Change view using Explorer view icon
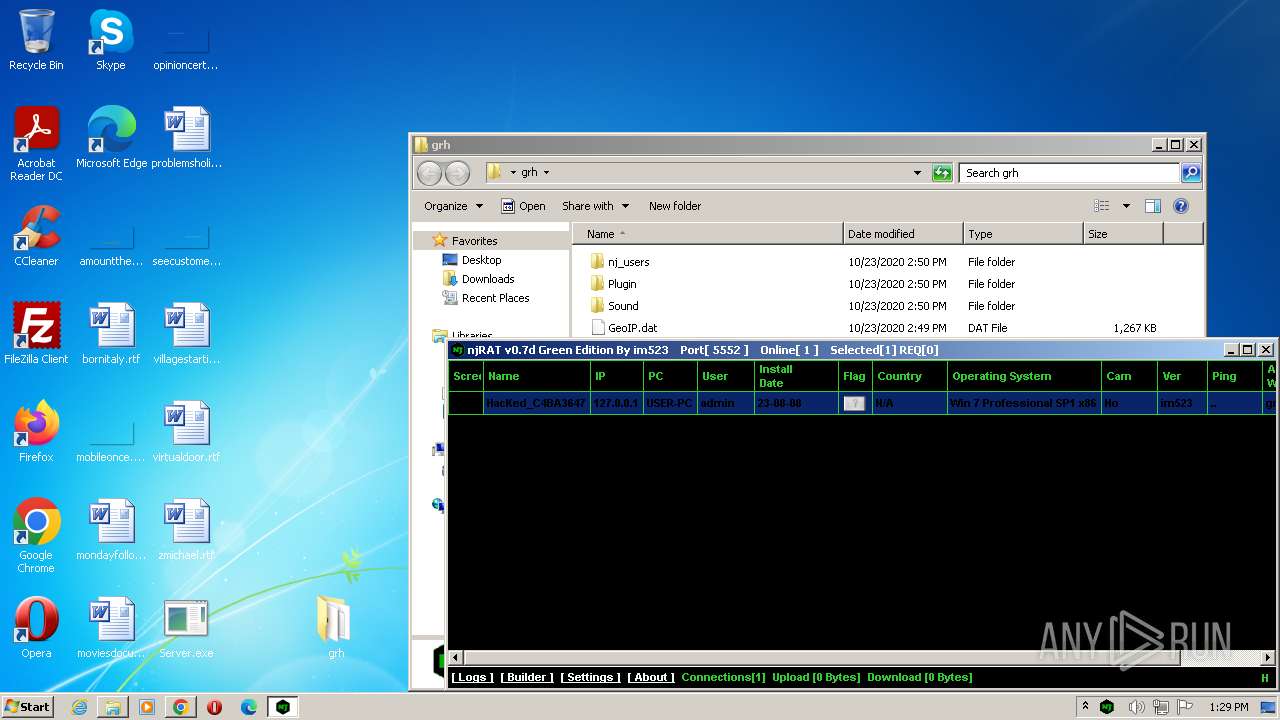Screen dimensions: 1280x720 pos(1102,206)
